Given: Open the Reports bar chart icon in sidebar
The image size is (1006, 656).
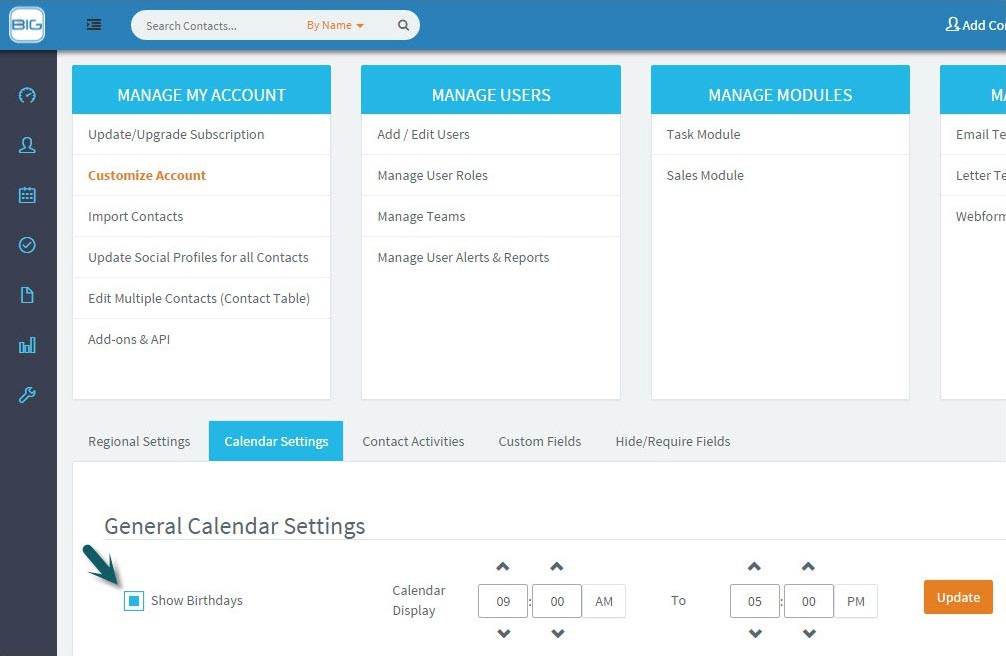Looking at the screenshot, I should click(27, 345).
